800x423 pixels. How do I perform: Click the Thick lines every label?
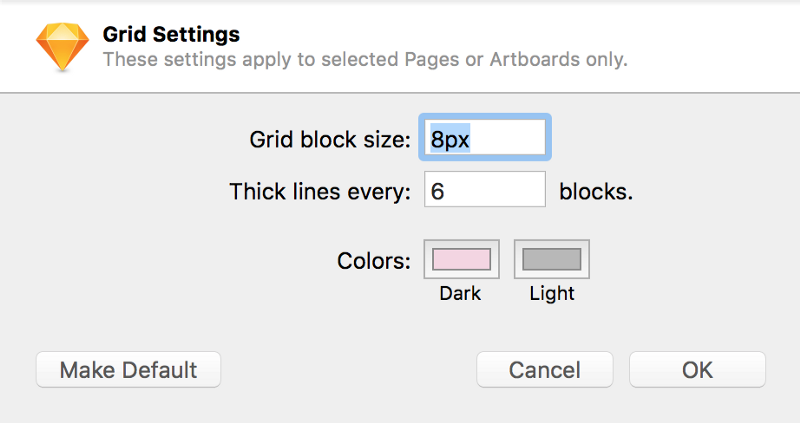click(x=320, y=191)
